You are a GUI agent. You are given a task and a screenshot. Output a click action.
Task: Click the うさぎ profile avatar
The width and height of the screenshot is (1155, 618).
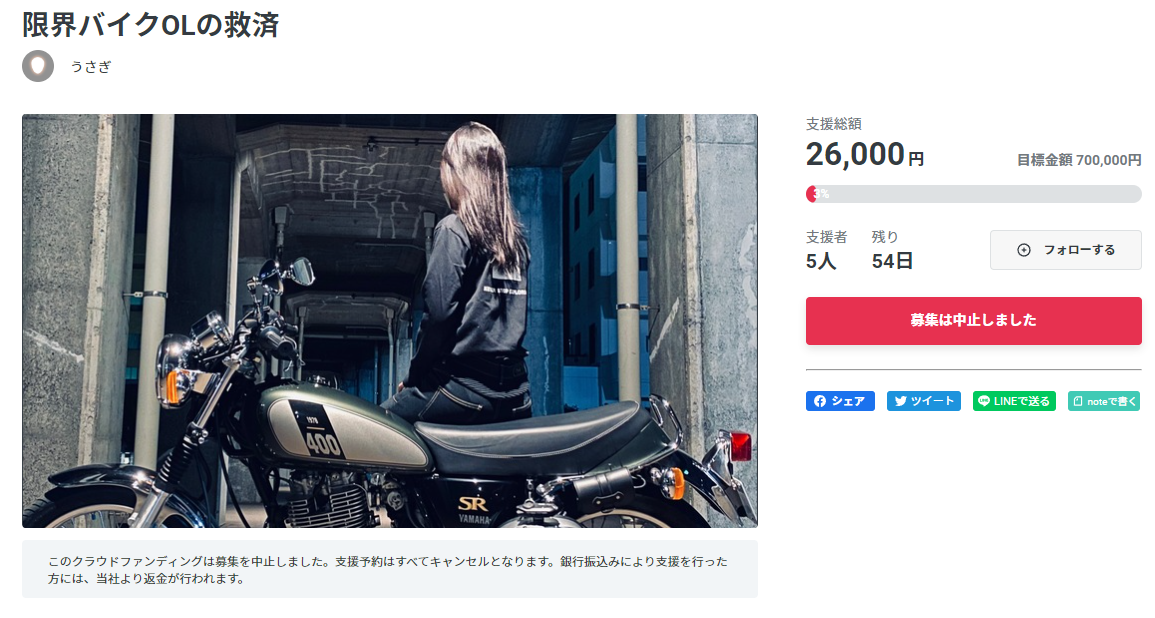point(38,66)
